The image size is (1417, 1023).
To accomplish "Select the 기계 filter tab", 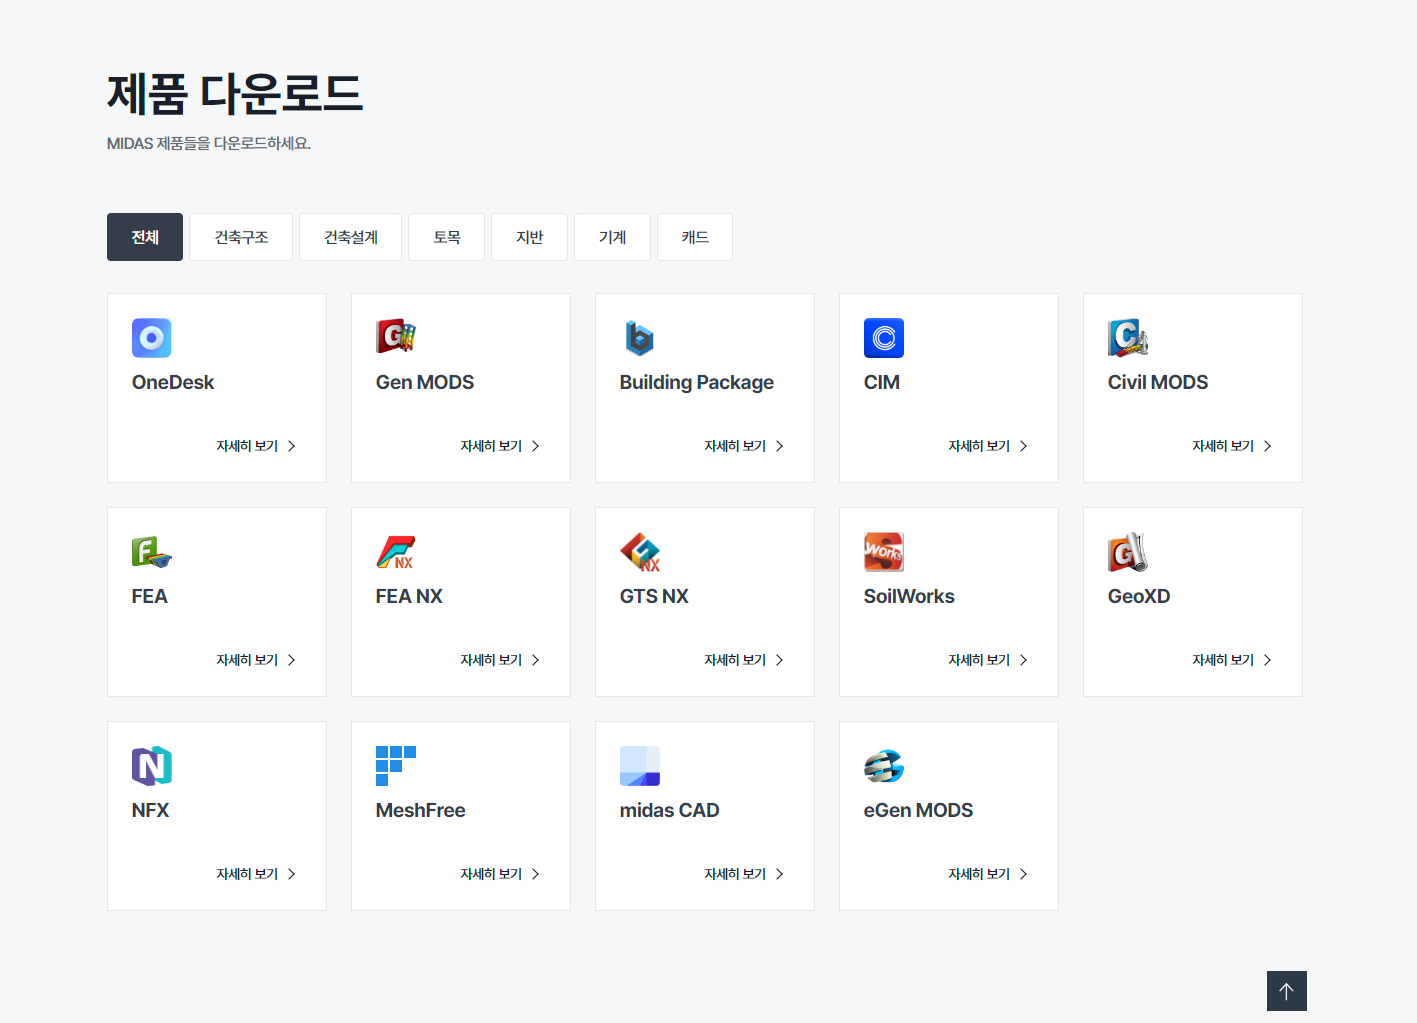I will [612, 237].
